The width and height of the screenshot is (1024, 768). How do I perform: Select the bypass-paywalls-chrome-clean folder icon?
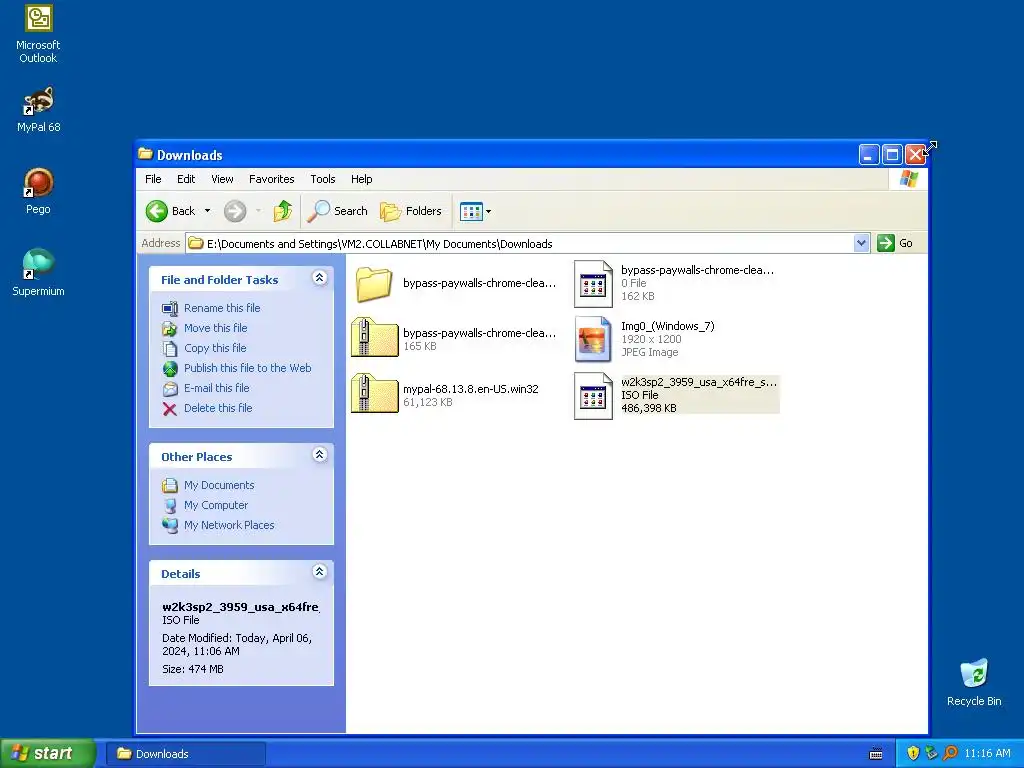pos(374,284)
